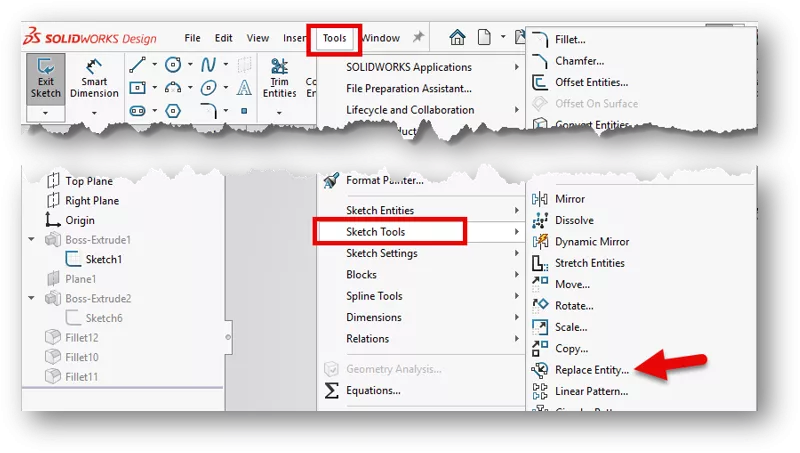Click the Home icon
The image size is (800, 453).
[457, 37]
